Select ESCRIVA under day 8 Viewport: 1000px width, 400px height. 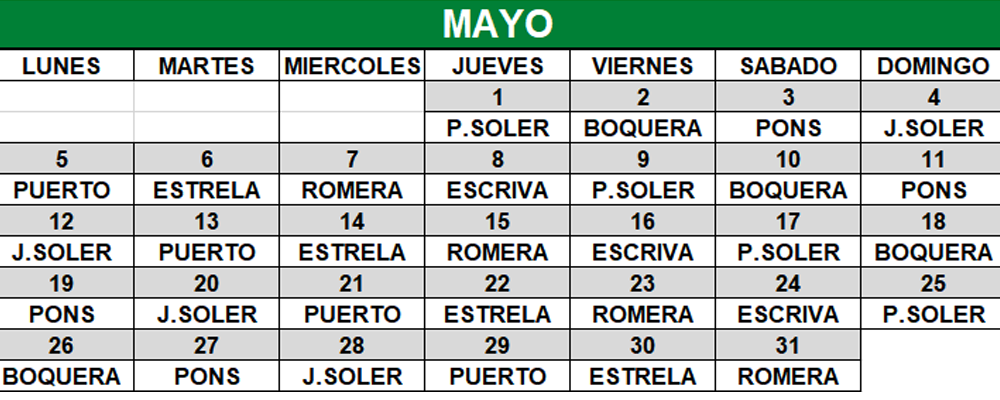coord(497,190)
